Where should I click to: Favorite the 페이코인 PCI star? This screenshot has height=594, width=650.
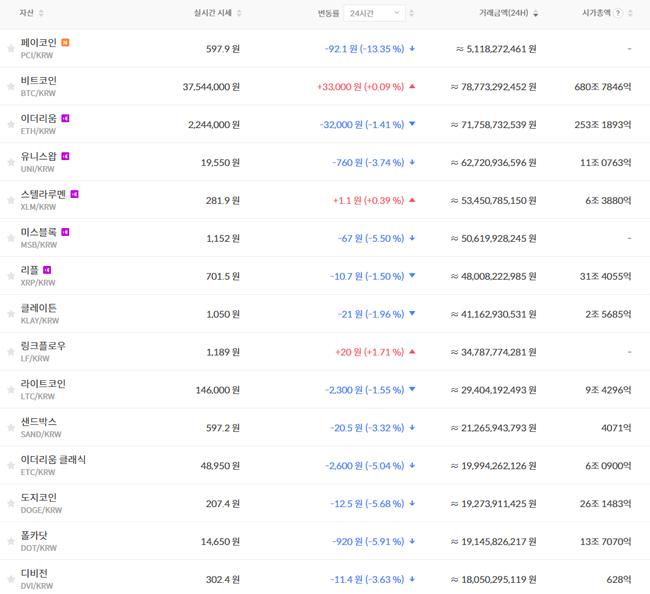tap(11, 48)
